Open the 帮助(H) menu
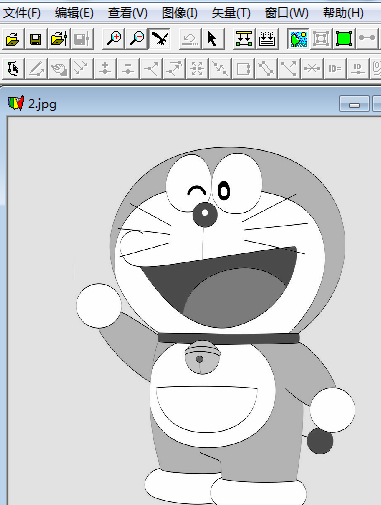The image size is (381, 505). [x=343, y=13]
